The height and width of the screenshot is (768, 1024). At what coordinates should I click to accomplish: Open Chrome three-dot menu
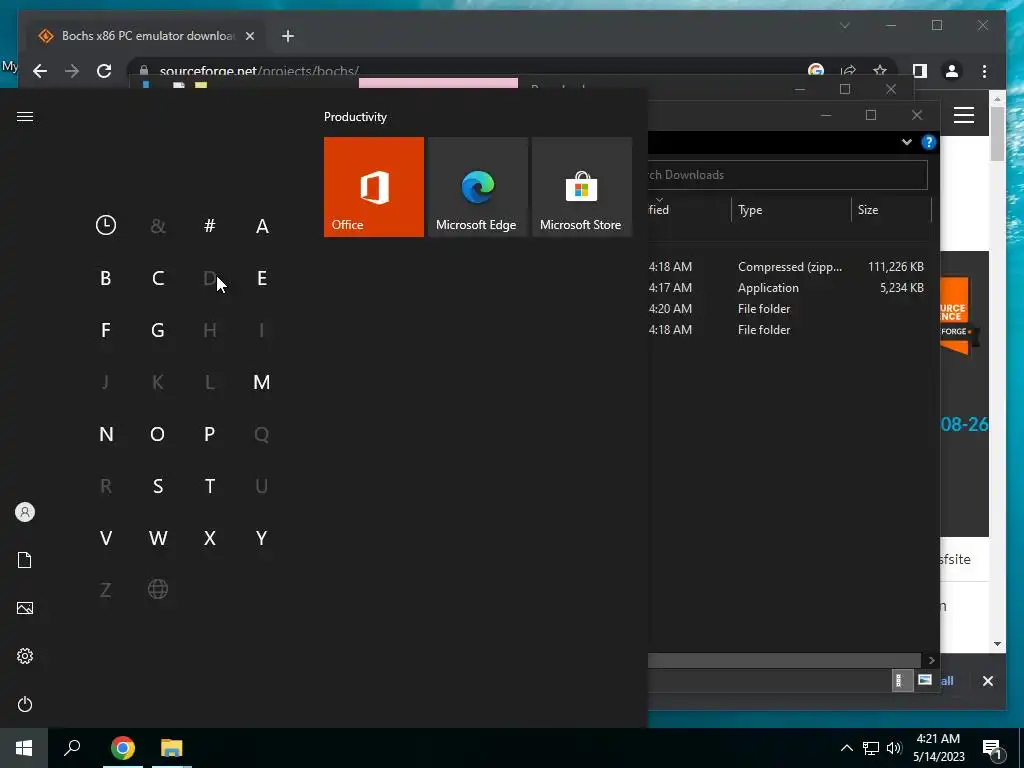pos(984,71)
